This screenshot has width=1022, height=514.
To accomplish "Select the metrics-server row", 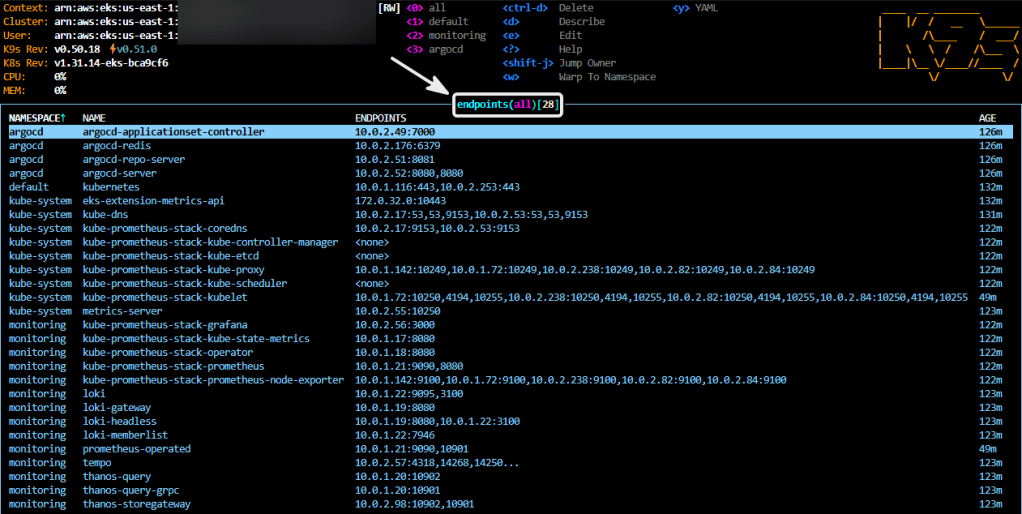I will pos(510,311).
